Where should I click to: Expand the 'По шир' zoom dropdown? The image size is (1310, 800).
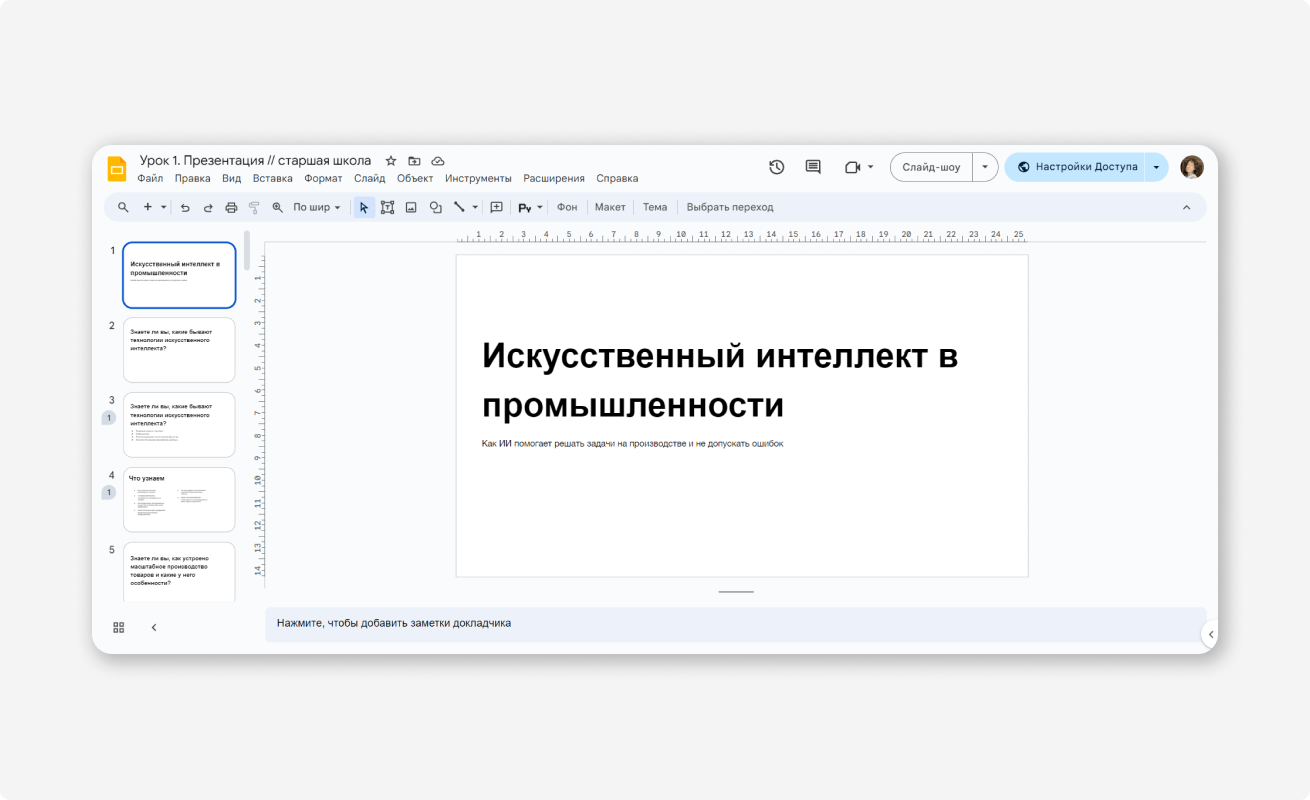[x=316, y=208]
